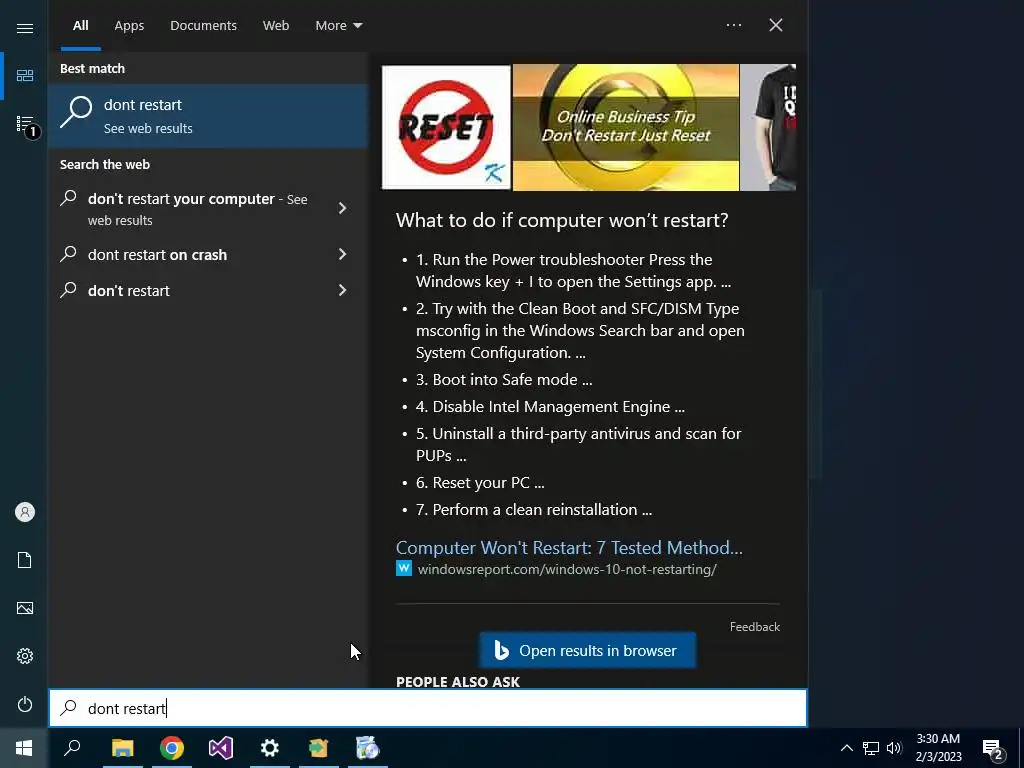Open the Settings gear in sidebar

click(x=25, y=656)
